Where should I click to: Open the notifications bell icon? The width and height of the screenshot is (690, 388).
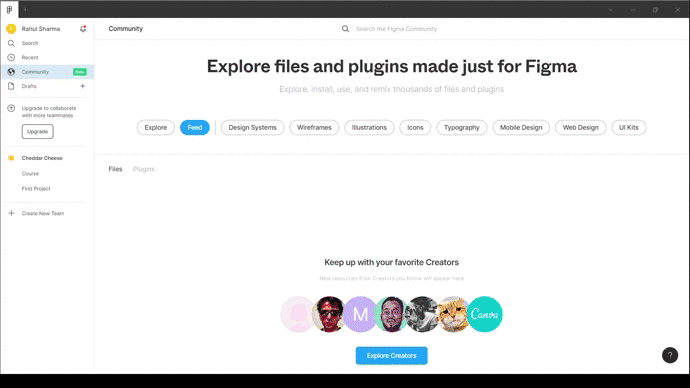(x=83, y=29)
